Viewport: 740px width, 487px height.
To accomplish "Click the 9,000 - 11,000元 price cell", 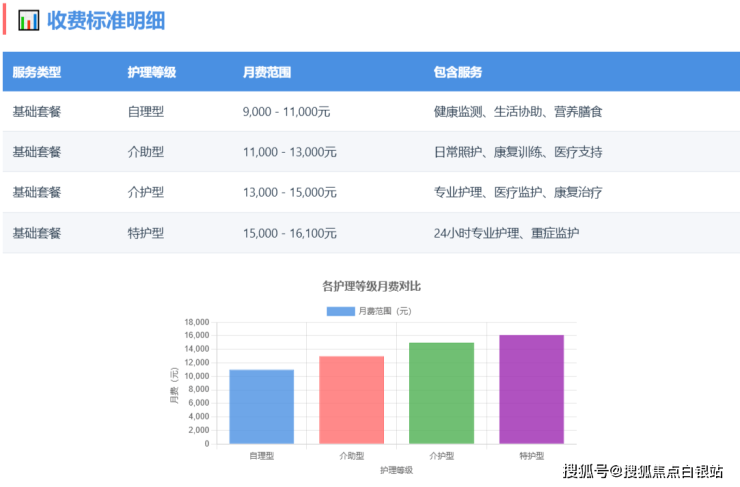I will pos(289,112).
